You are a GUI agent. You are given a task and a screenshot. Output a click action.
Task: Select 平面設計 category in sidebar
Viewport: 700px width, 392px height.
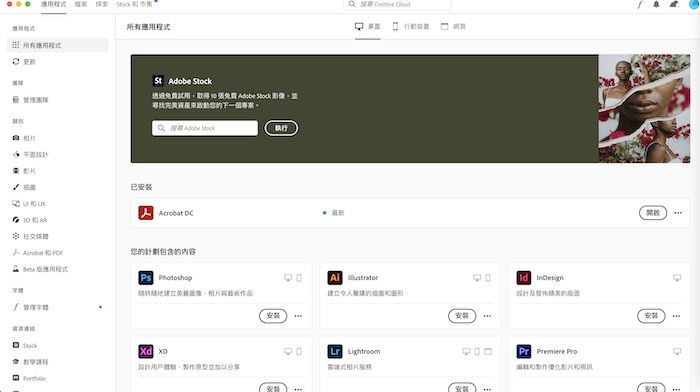[30, 154]
